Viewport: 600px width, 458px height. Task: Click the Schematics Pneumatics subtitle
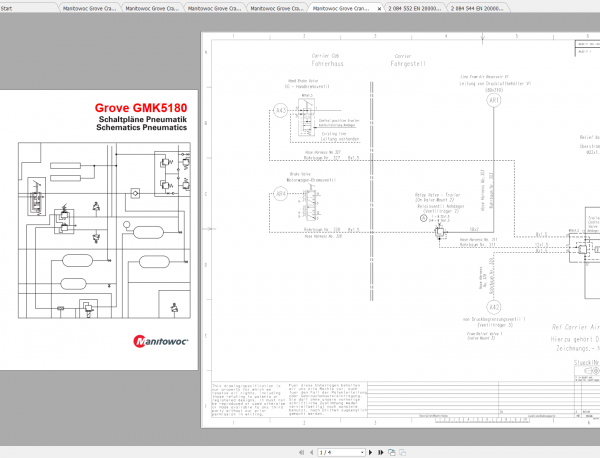142,127
